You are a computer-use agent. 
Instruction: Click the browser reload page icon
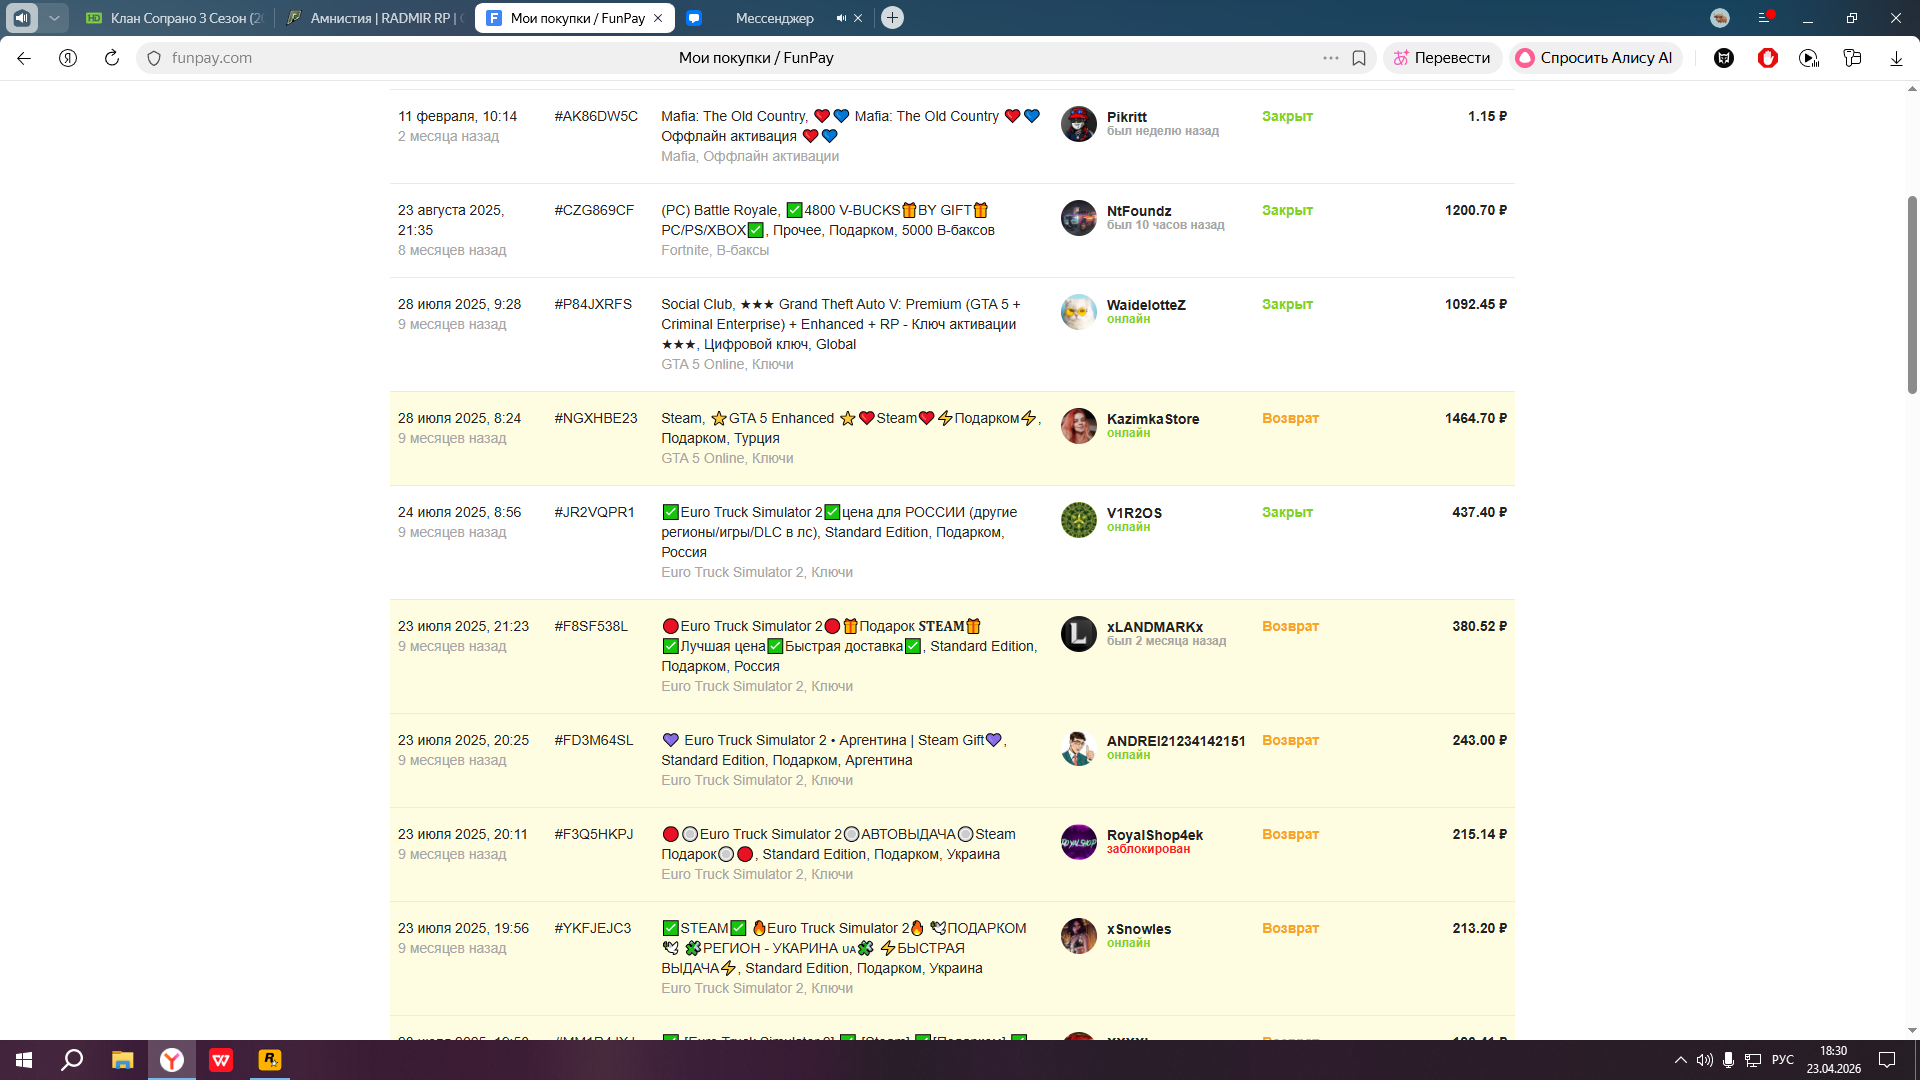[112, 58]
